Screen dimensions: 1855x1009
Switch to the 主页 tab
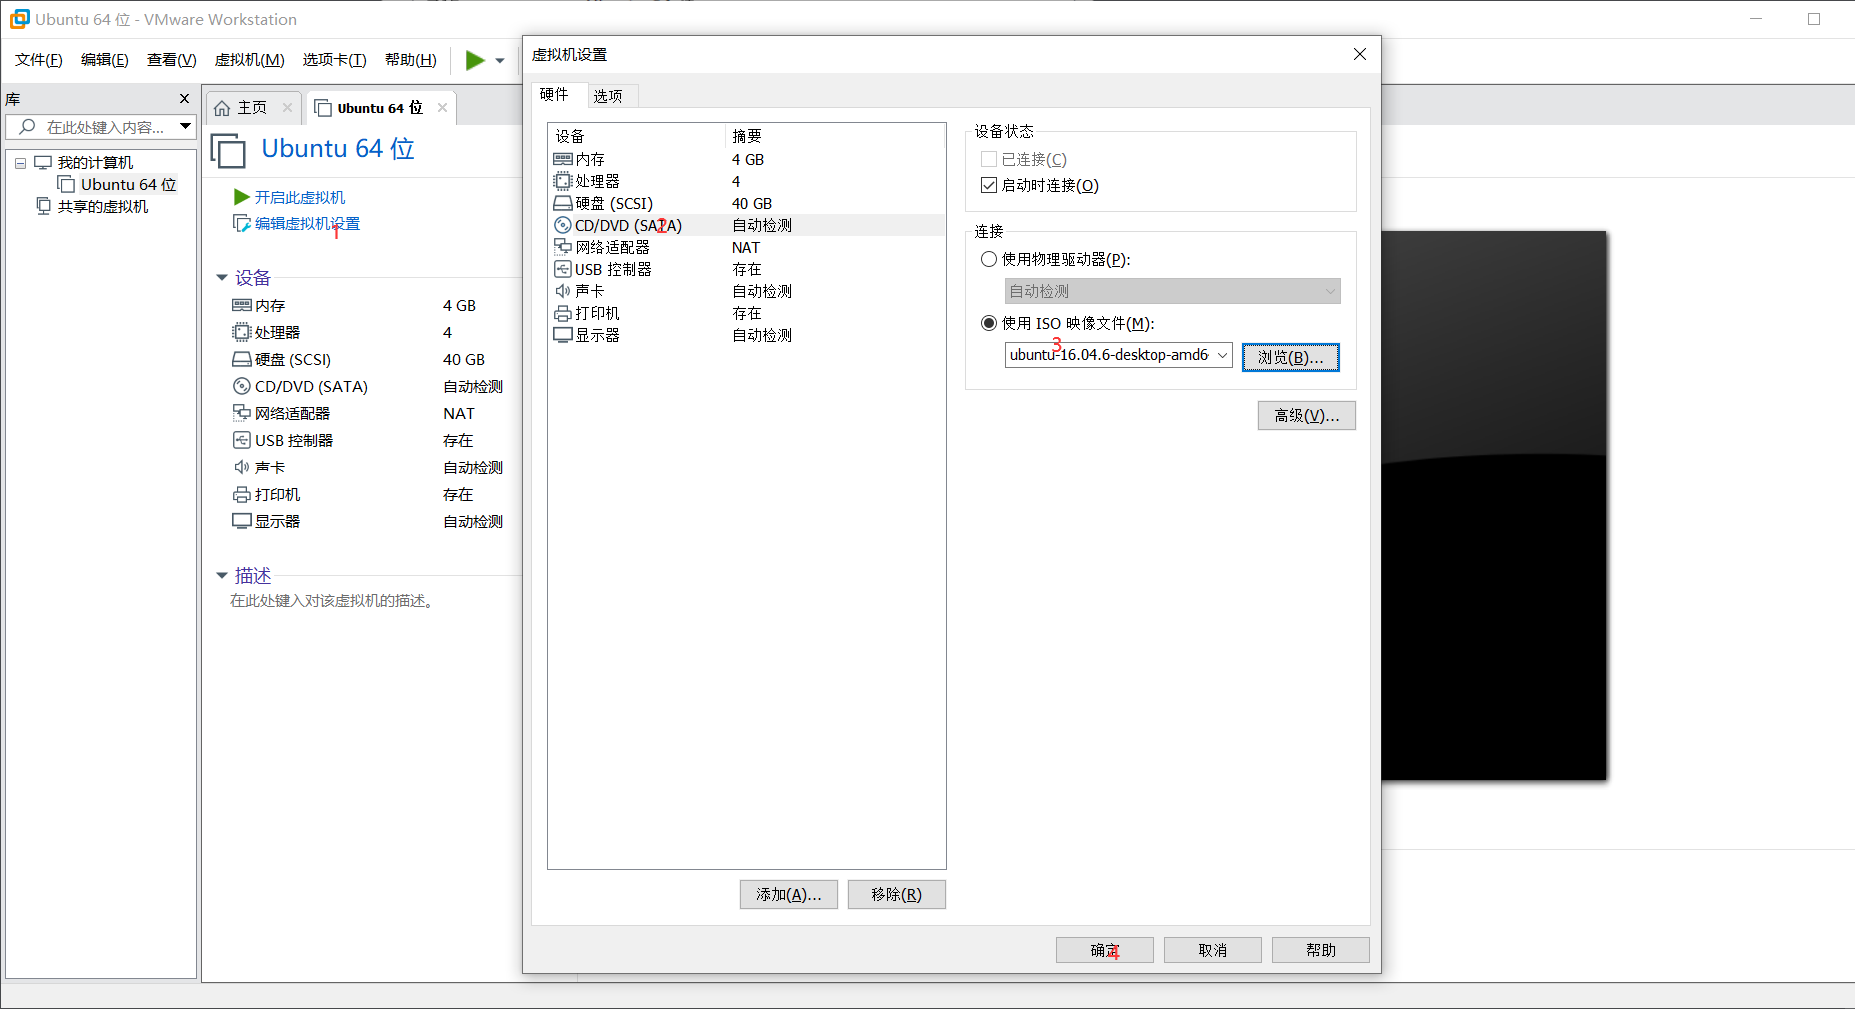pyautogui.click(x=252, y=108)
